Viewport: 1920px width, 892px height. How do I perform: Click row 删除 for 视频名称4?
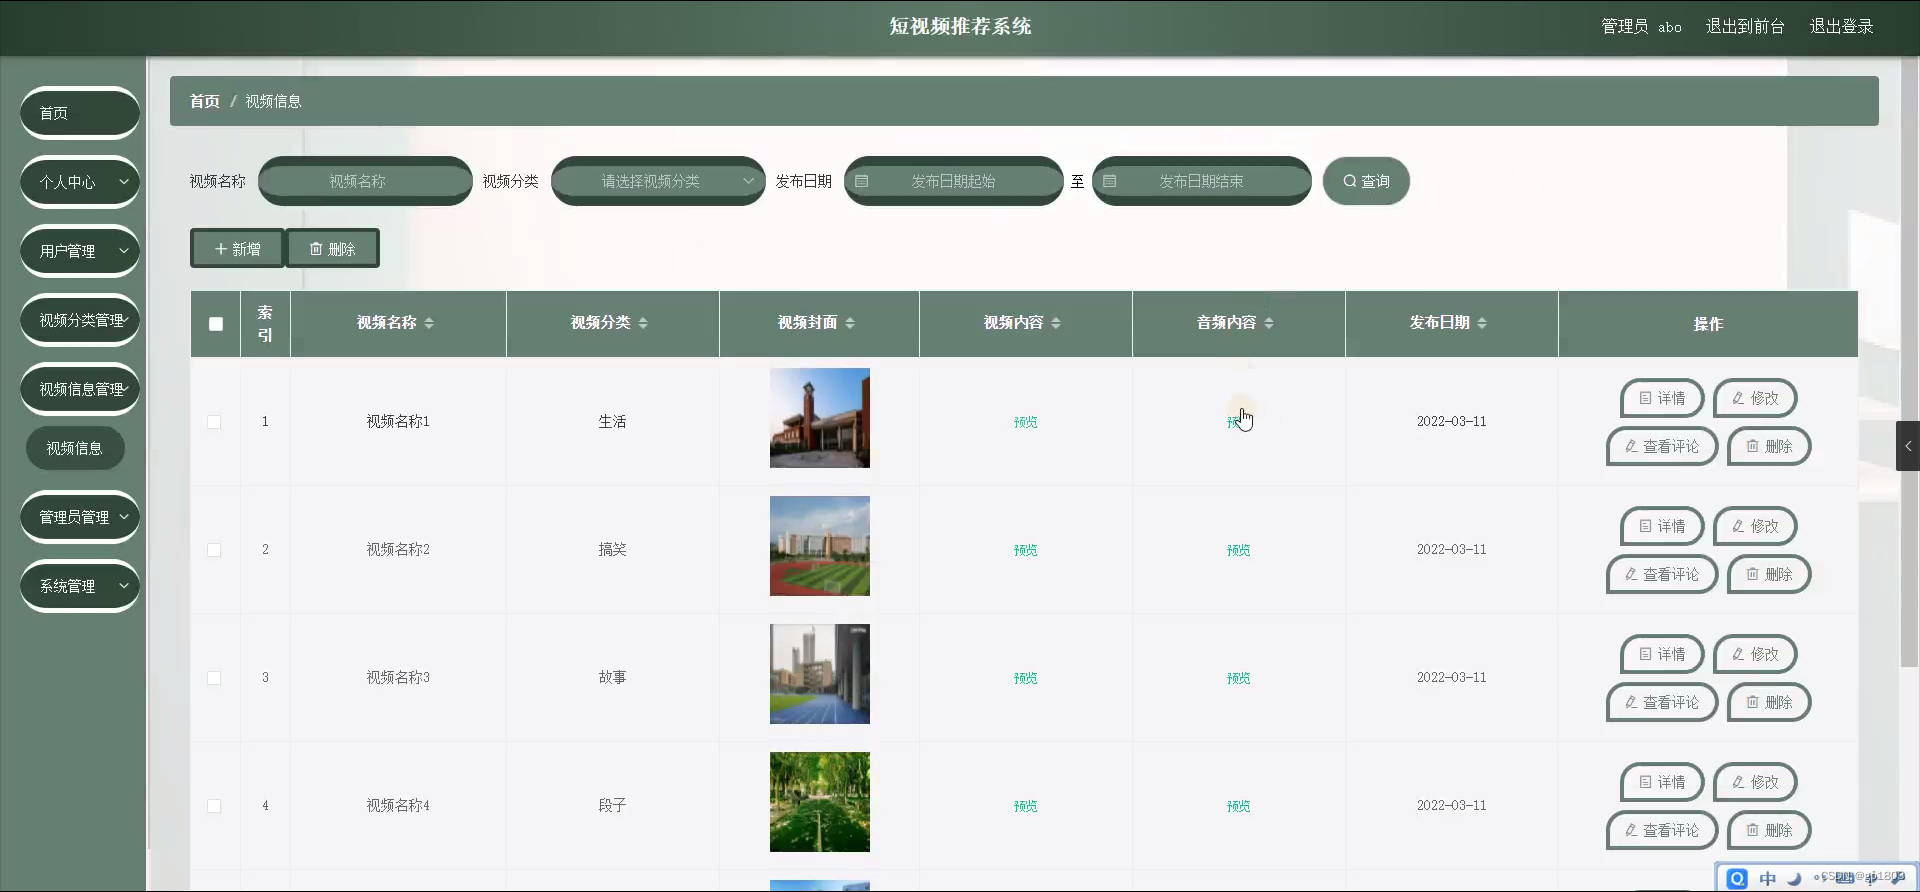click(1769, 830)
